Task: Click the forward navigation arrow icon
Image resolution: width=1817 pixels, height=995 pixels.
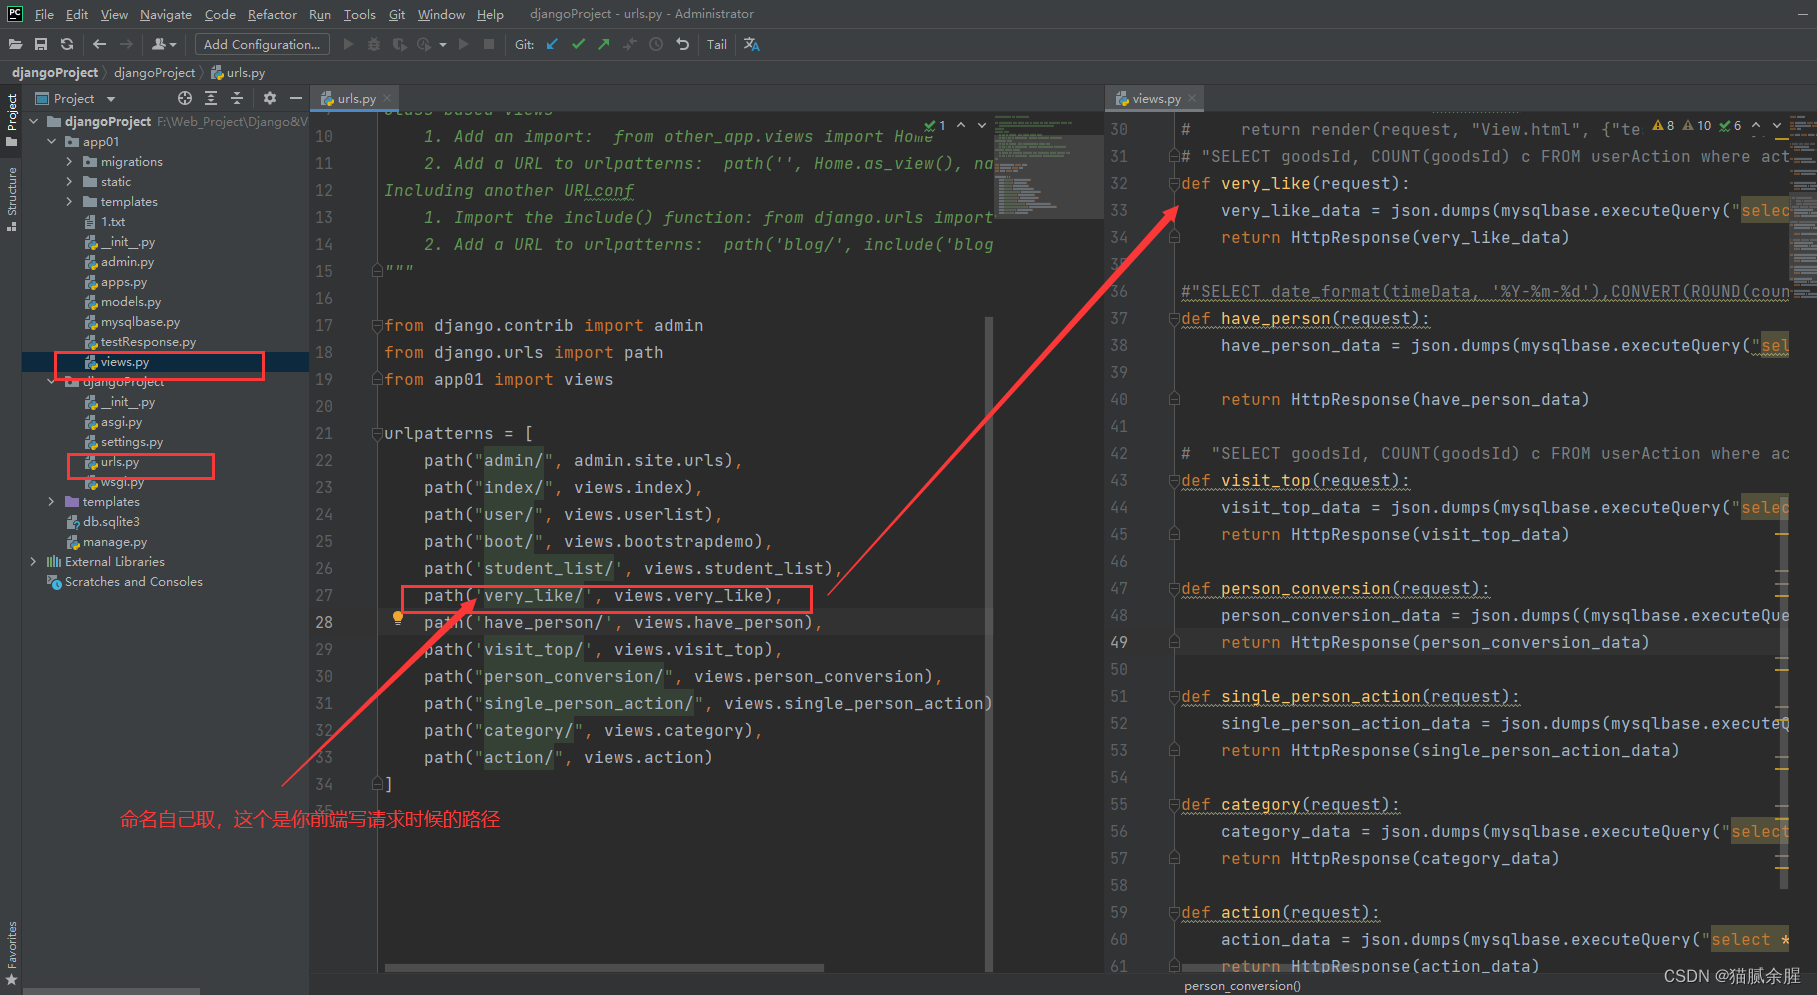Action: pyautogui.click(x=126, y=44)
